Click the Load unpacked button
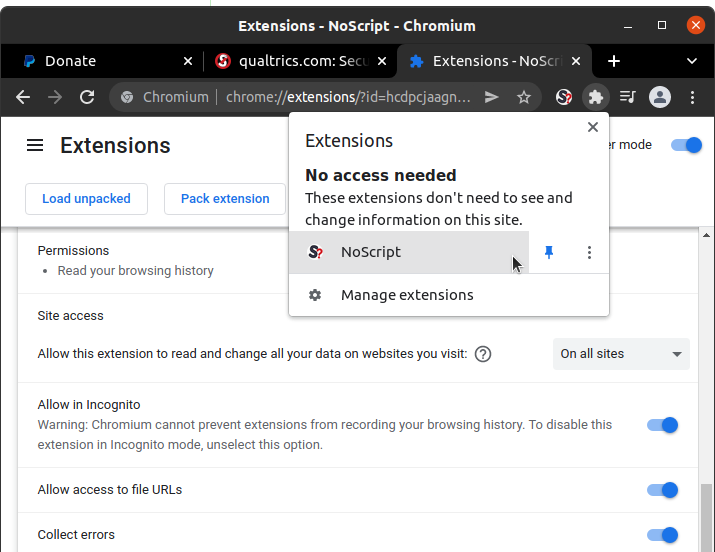The height and width of the screenshot is (552, 715). point(86,199)
